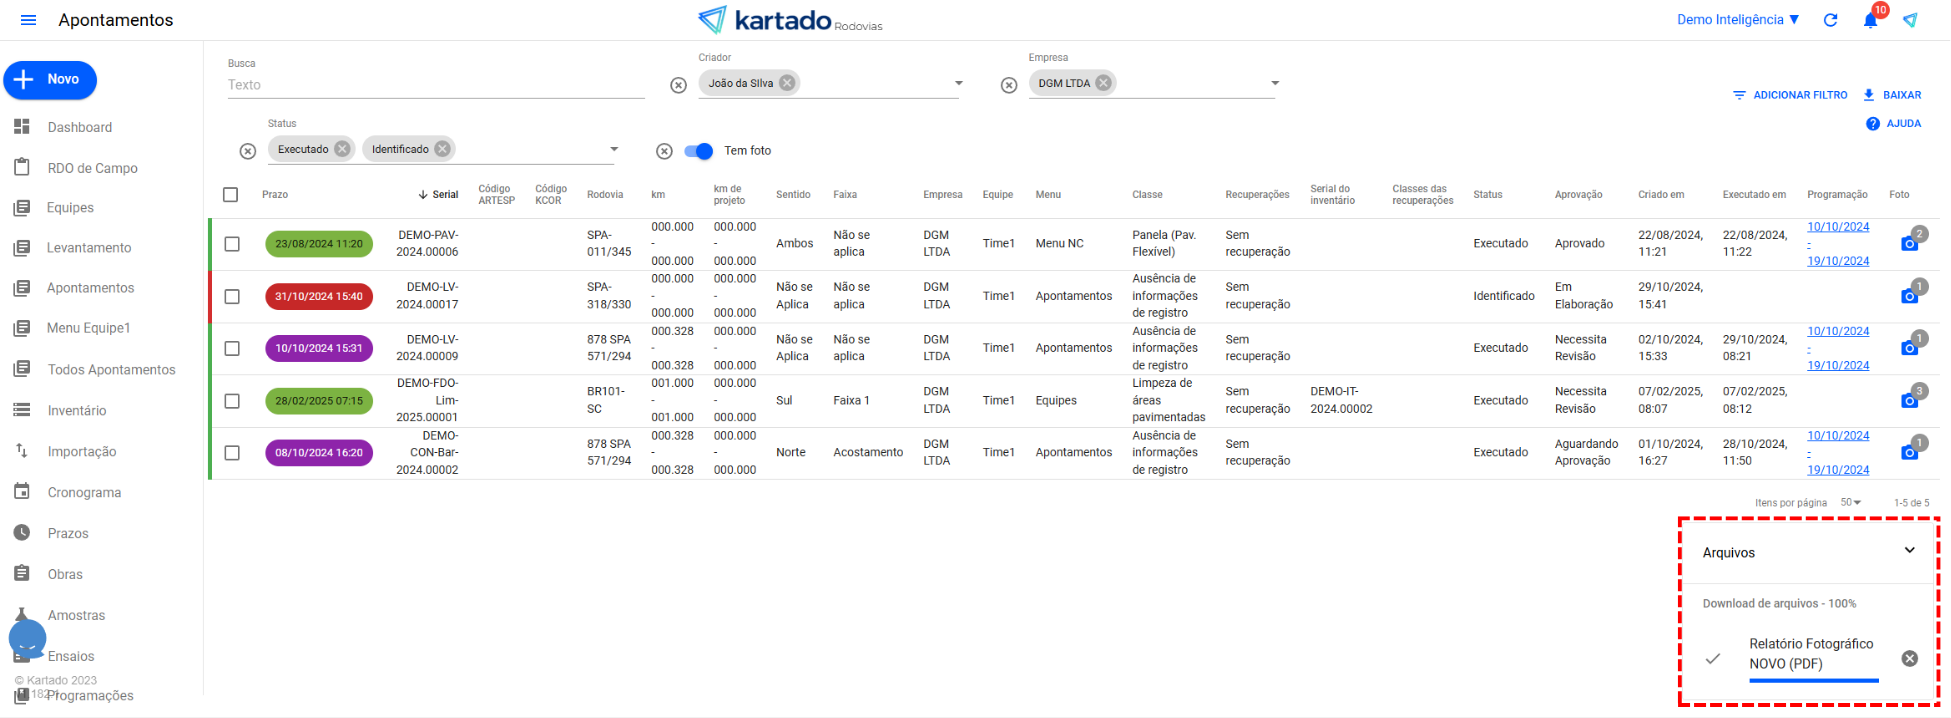Click the Relatório Fotográfico download progress bar
Viewport: 1951px width, 718px height.
(x=1813, y=681)
